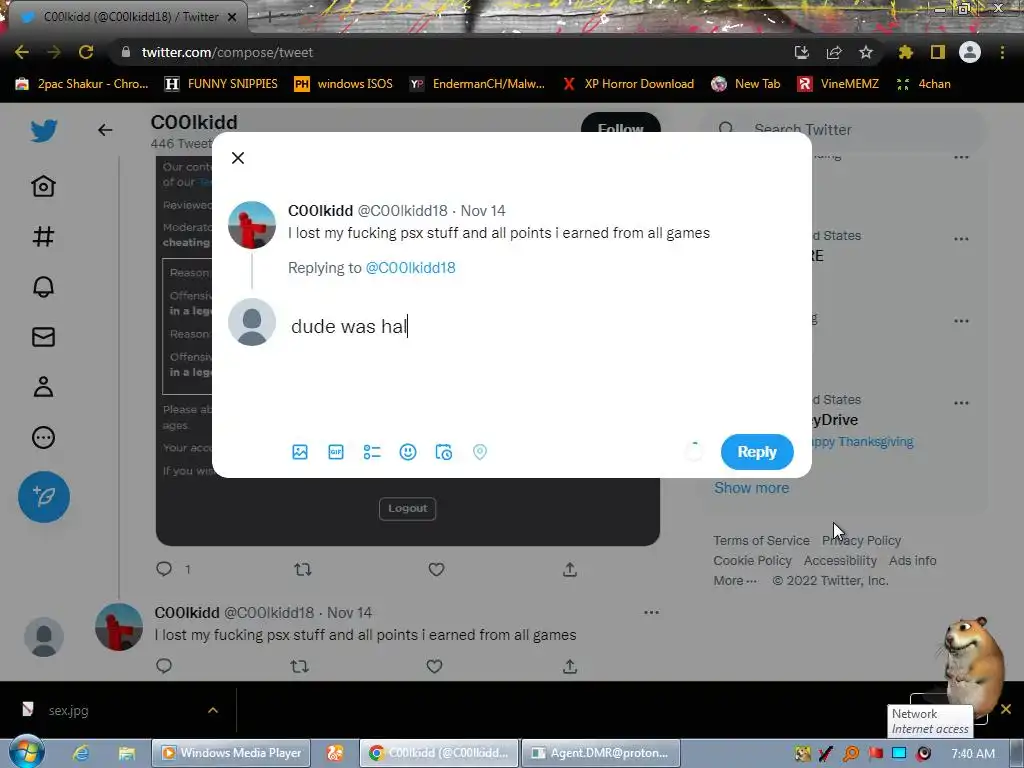Open FUNNY SNIPPIES bookmark
Screen dimensions: 1024x768
pos(221,84)
